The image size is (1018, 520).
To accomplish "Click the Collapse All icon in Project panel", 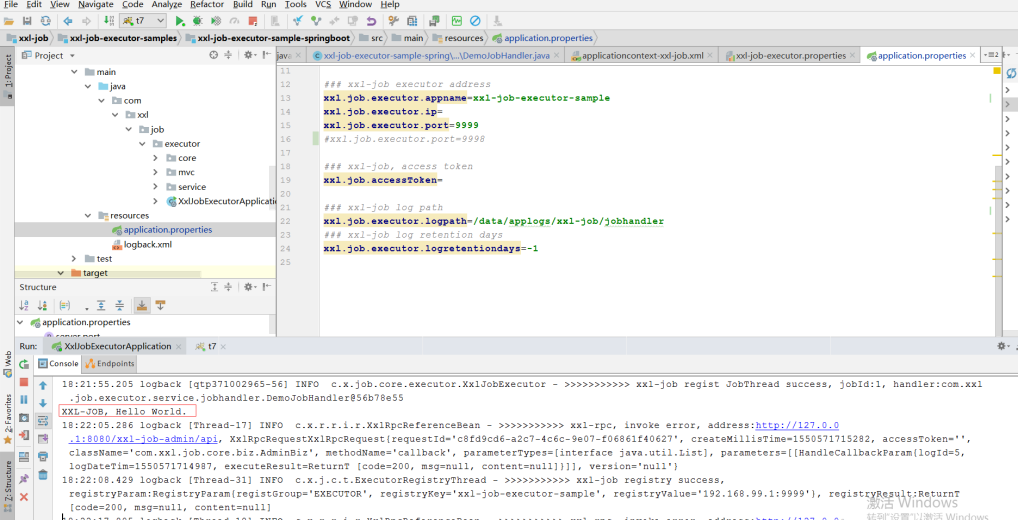I will coord(228,56).
